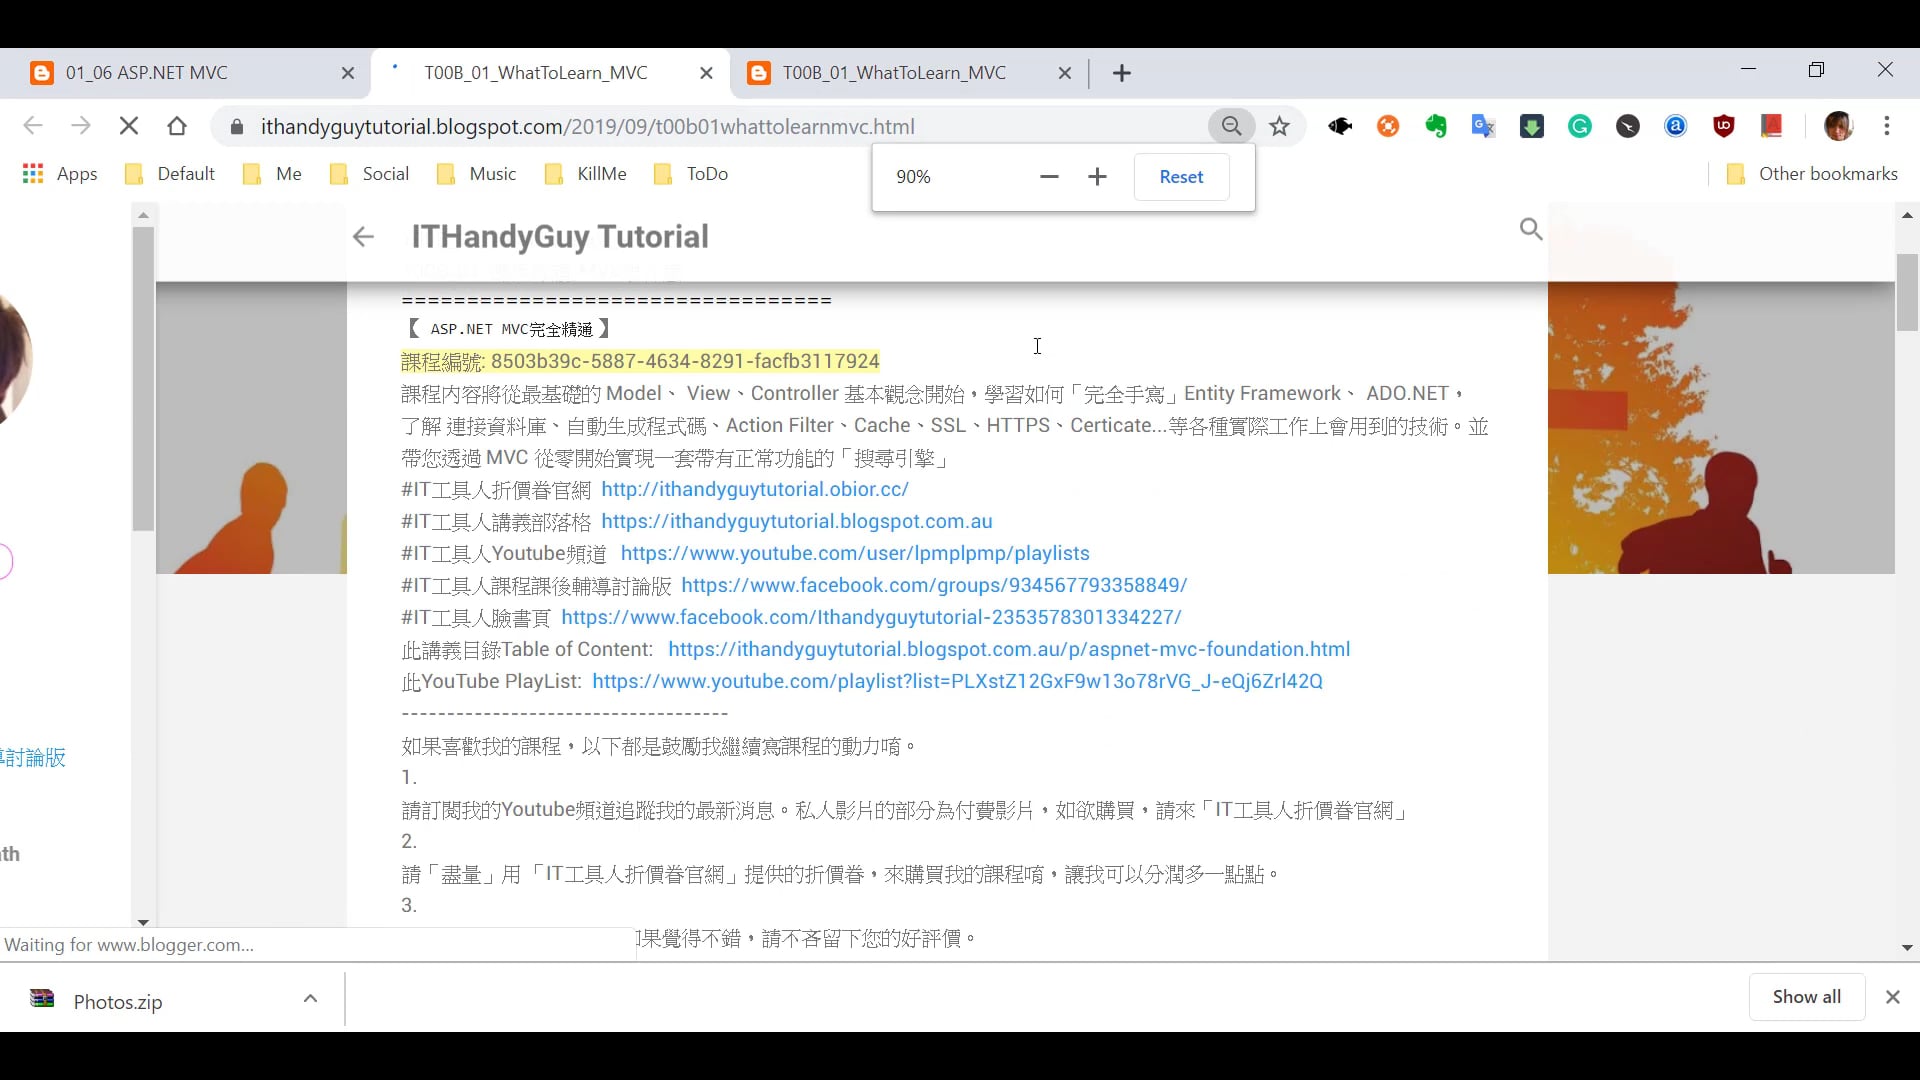Open the Chrome profile avatar menu

coord(1840,126)
